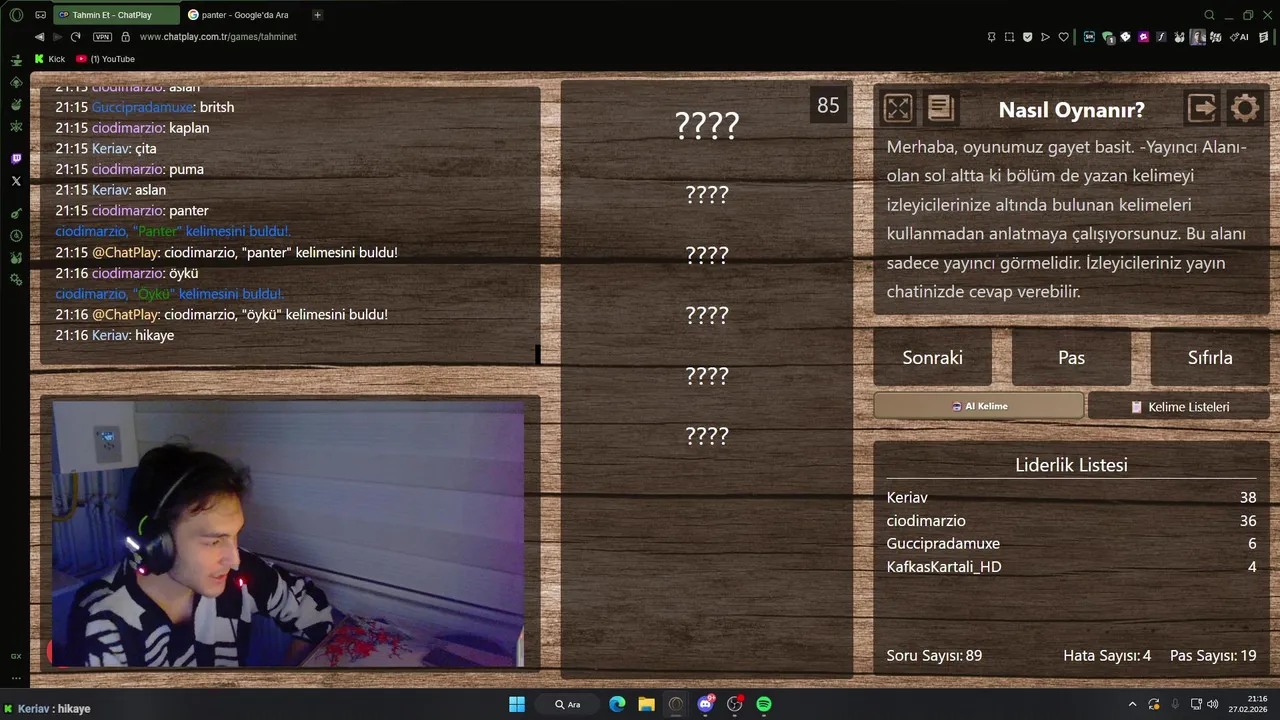Viewport: 1280px width, 720px height.
Task: Open File Explorer from the taskbar
Action: [x=646, y=704]
